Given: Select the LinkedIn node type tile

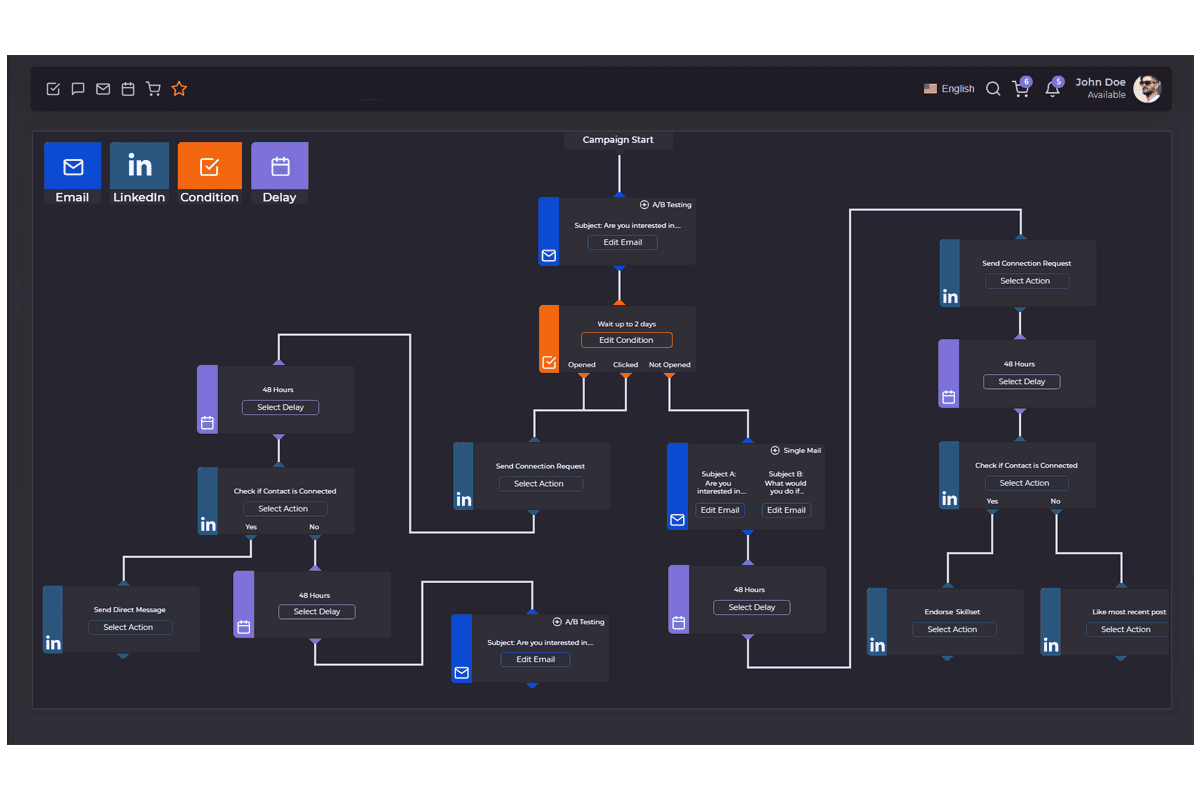Looking at the screenshot, I should [139, 173].
